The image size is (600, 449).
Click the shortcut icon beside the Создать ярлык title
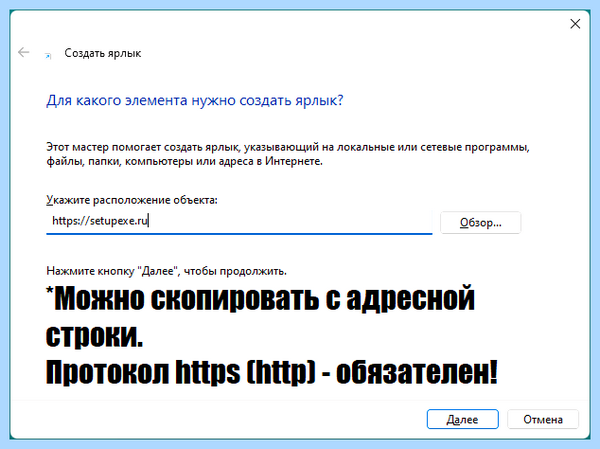click(48, 56)
